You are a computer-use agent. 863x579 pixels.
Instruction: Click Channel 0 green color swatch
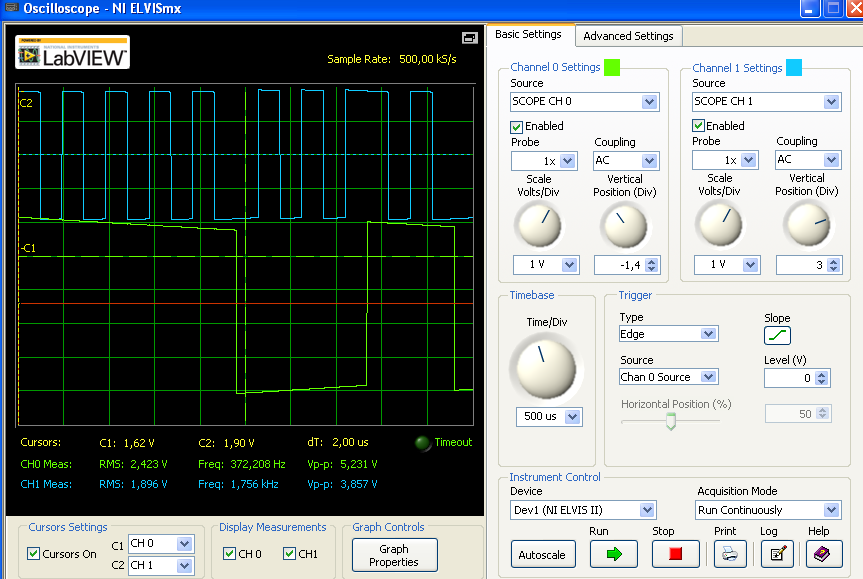pyautogui.click(x=611, y=67)
